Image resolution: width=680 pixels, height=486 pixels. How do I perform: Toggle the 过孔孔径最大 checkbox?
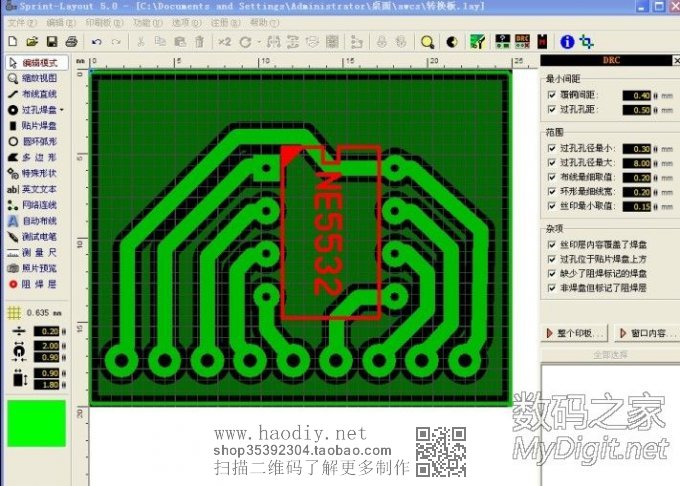(x=552, y=162)
